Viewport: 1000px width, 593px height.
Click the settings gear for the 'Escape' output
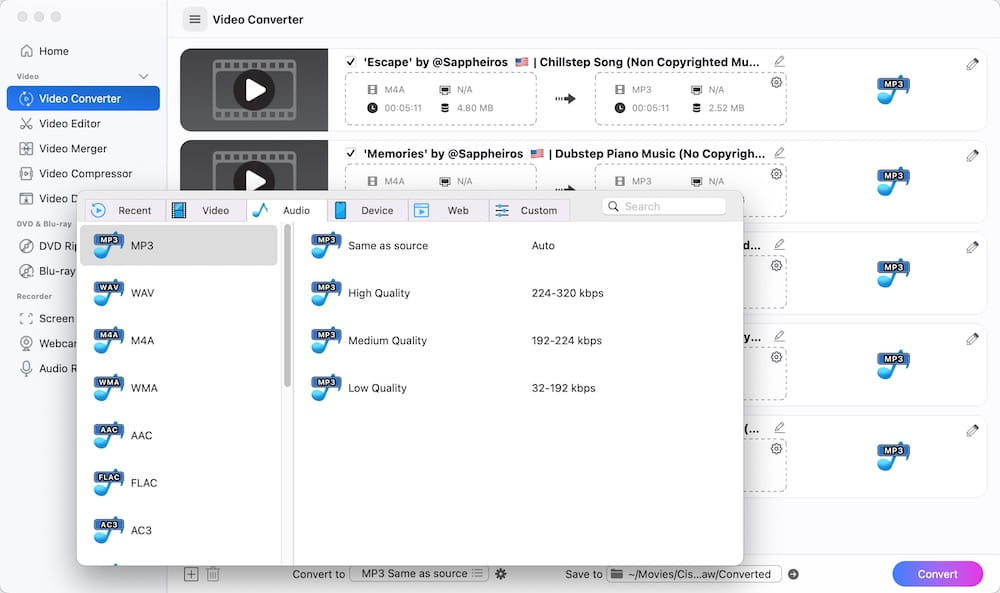[x=776, y=82]
